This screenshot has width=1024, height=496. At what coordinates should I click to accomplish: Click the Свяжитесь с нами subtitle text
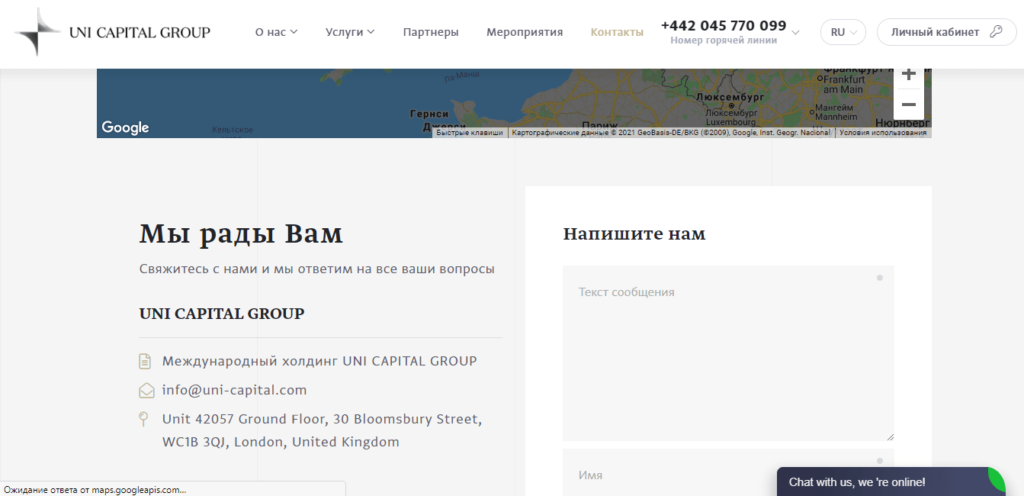pyautogui.click(x=317, y=269)
